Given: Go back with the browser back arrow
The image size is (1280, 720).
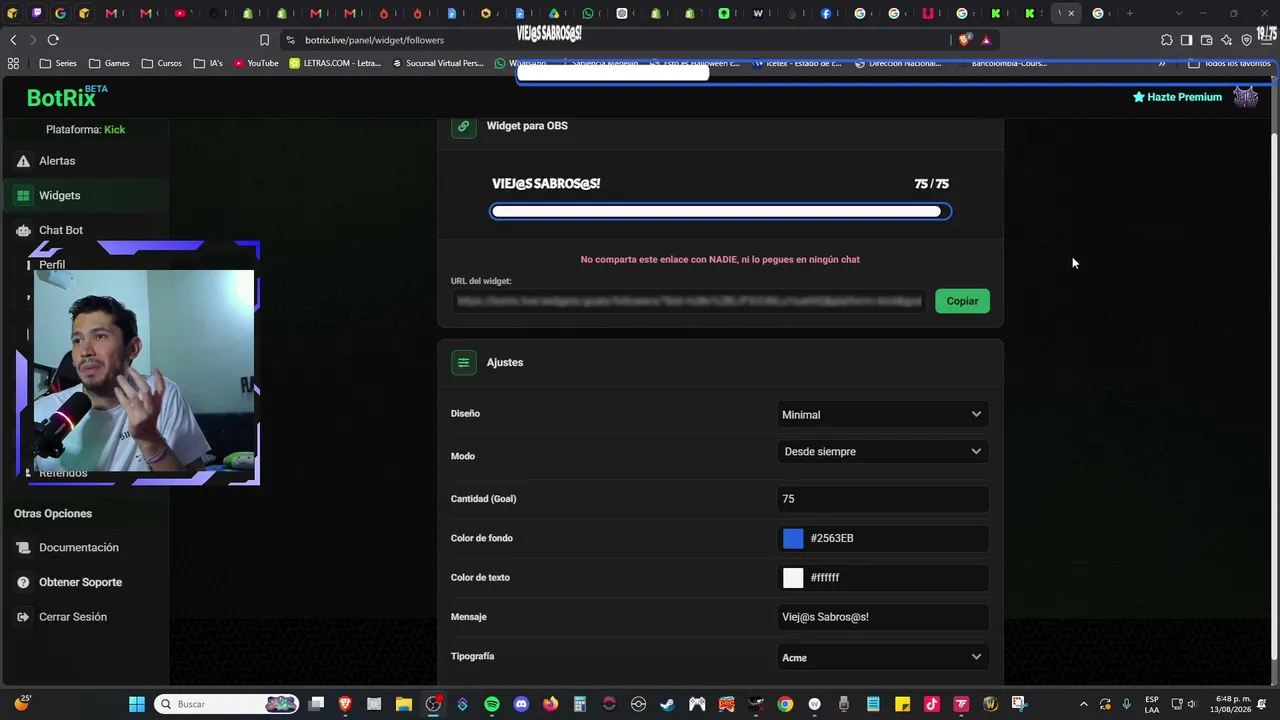Looking at the screenshot, I should point(13,40).
